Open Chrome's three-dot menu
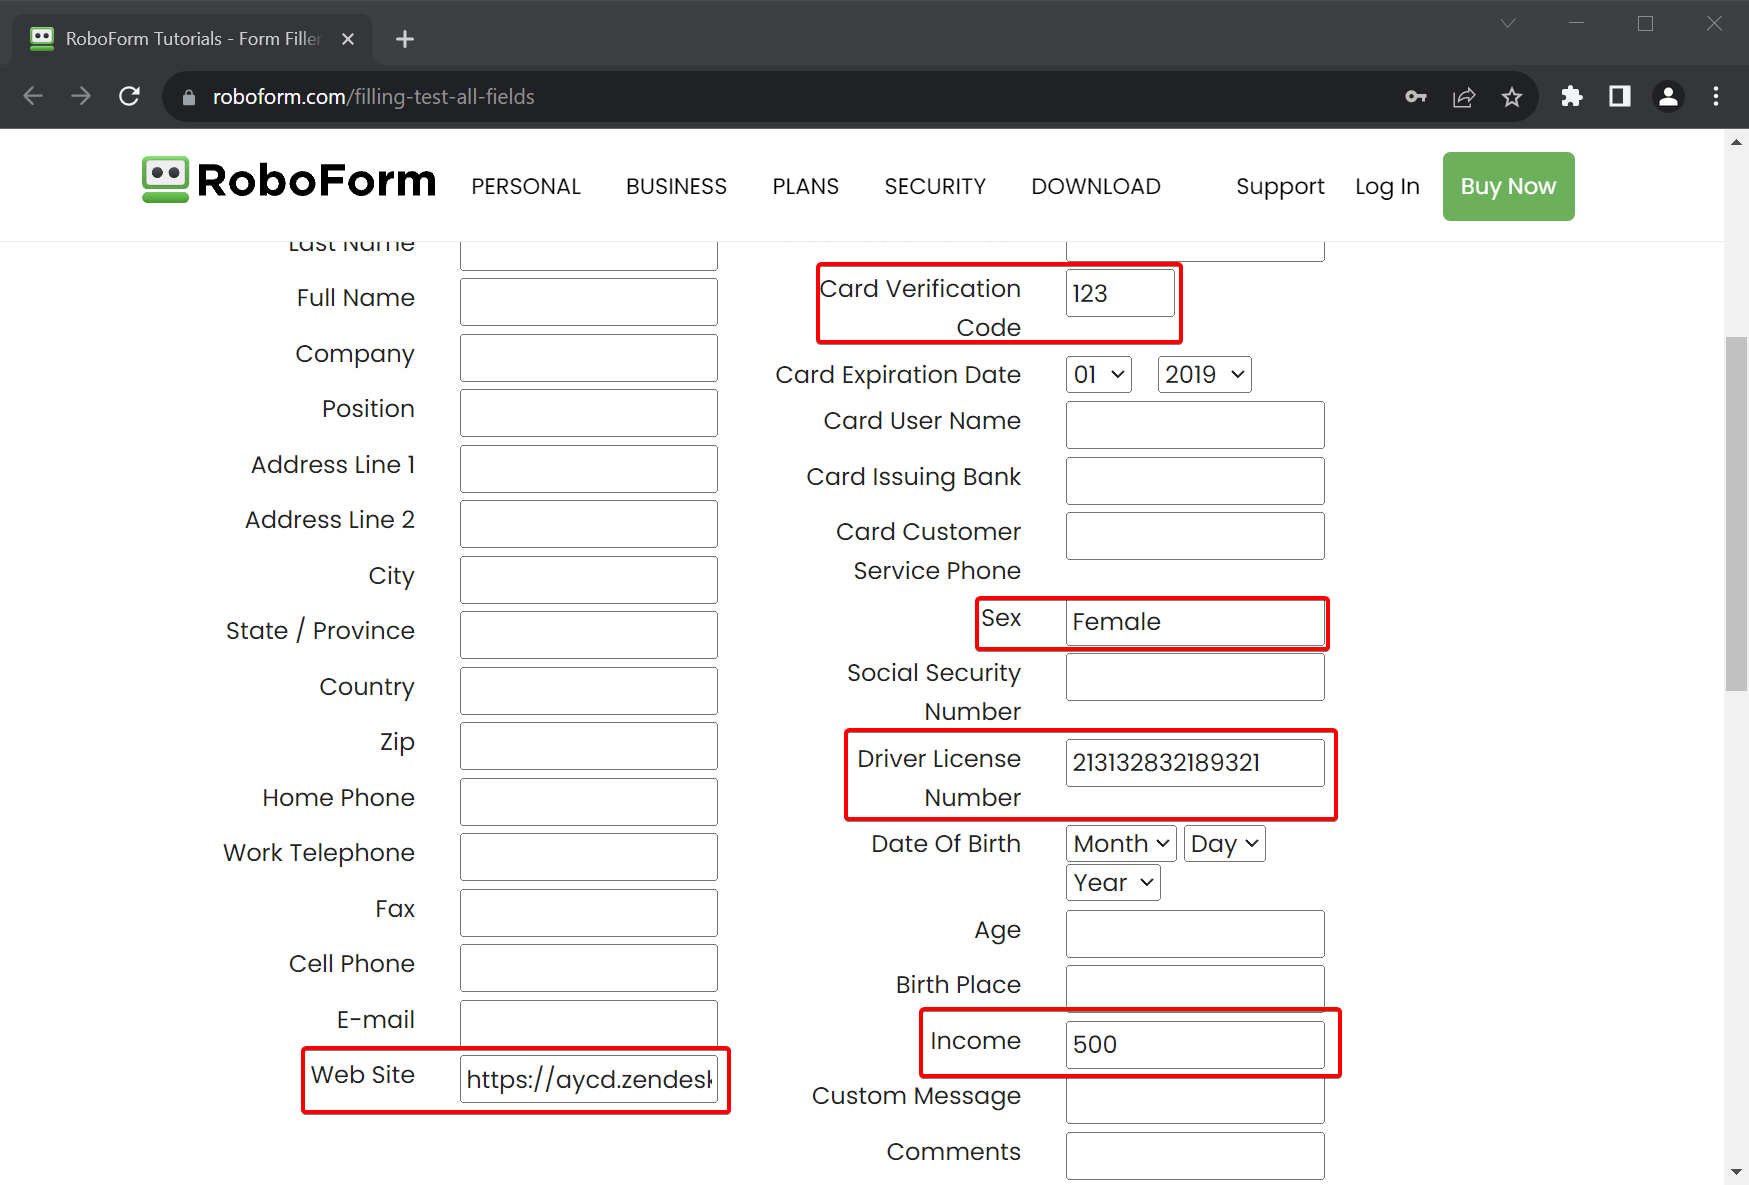This screenshot has height=1185, width=1749. click(1716, 96)
